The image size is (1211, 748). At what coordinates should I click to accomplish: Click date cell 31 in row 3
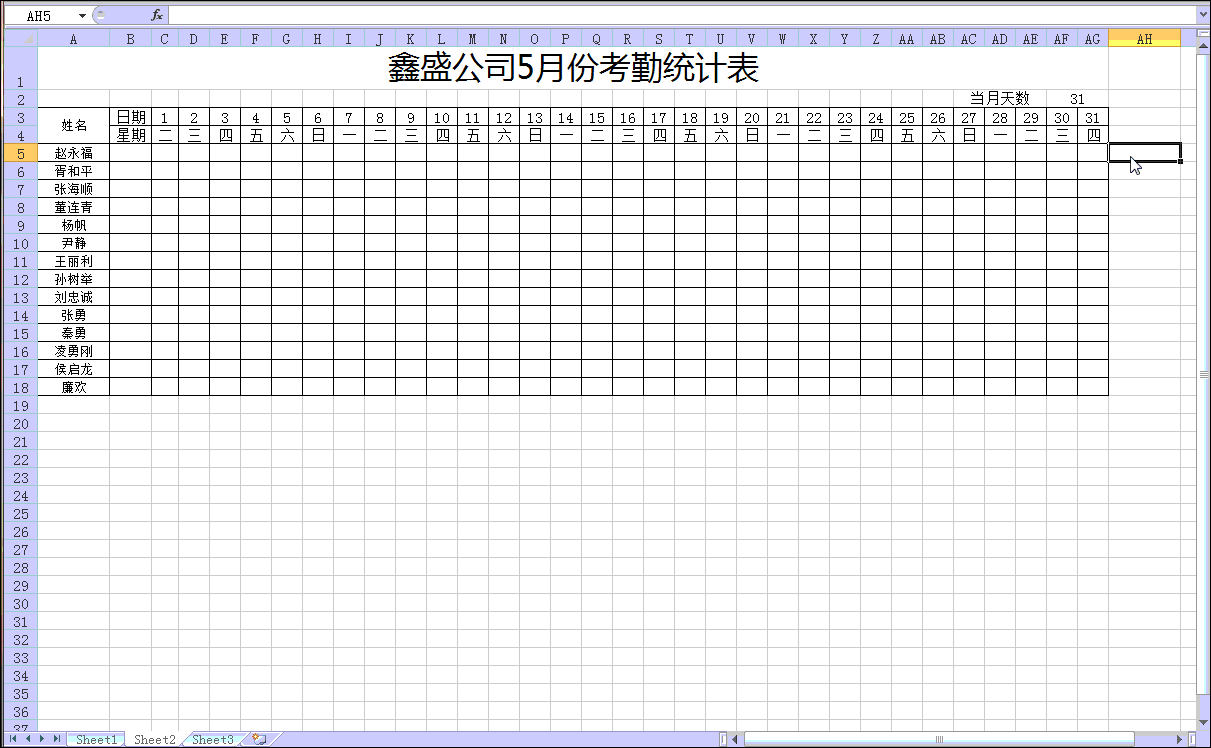[x=1093, y=117]
